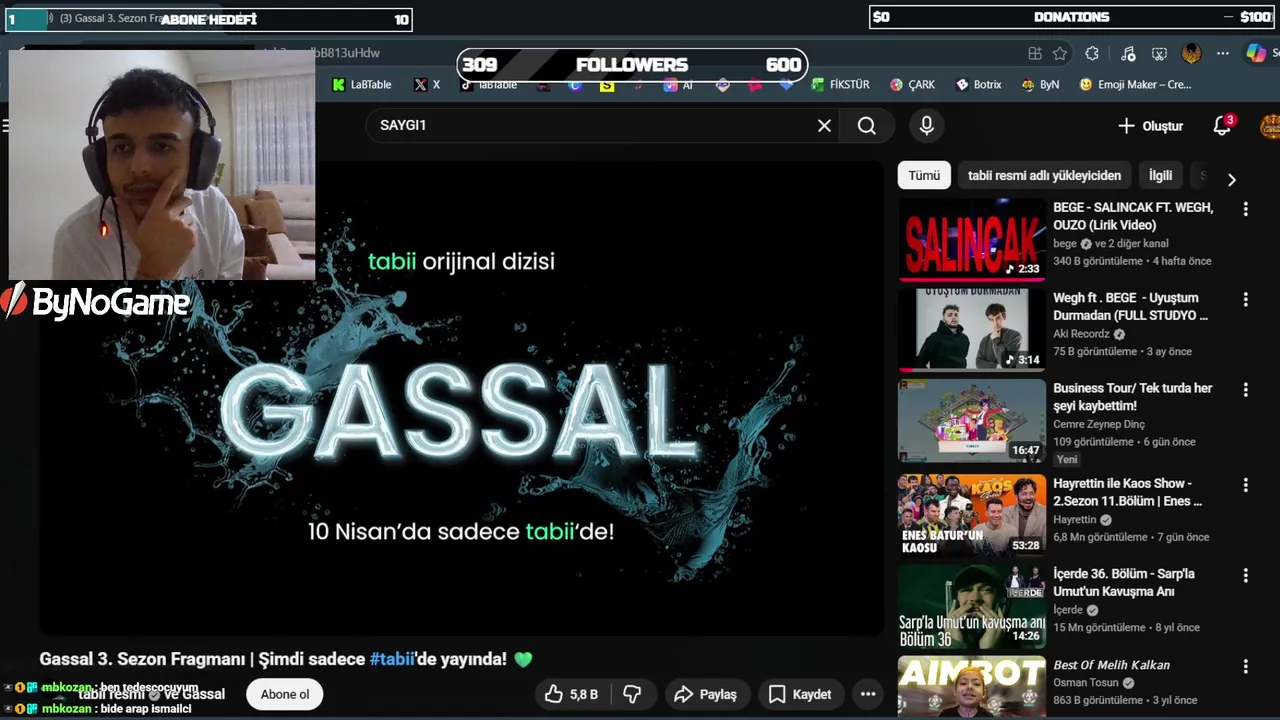Click '15 Mn görüntüleme • 8 yıl önce'
Screen dimensions: 1280x720
tap(1126, 627)
